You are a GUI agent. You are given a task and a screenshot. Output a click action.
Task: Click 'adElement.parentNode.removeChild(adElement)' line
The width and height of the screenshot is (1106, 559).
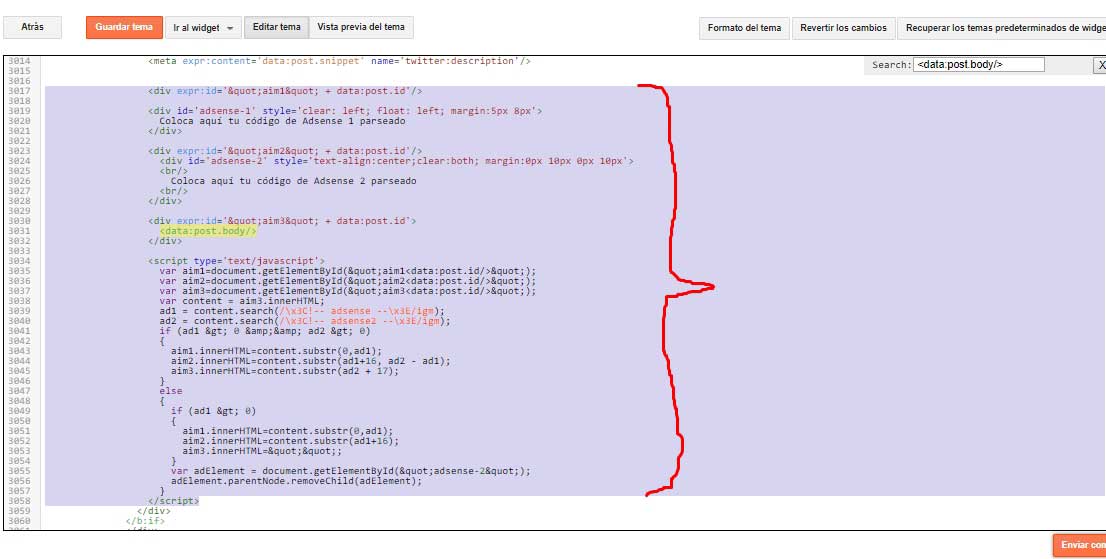pos(296,481)
